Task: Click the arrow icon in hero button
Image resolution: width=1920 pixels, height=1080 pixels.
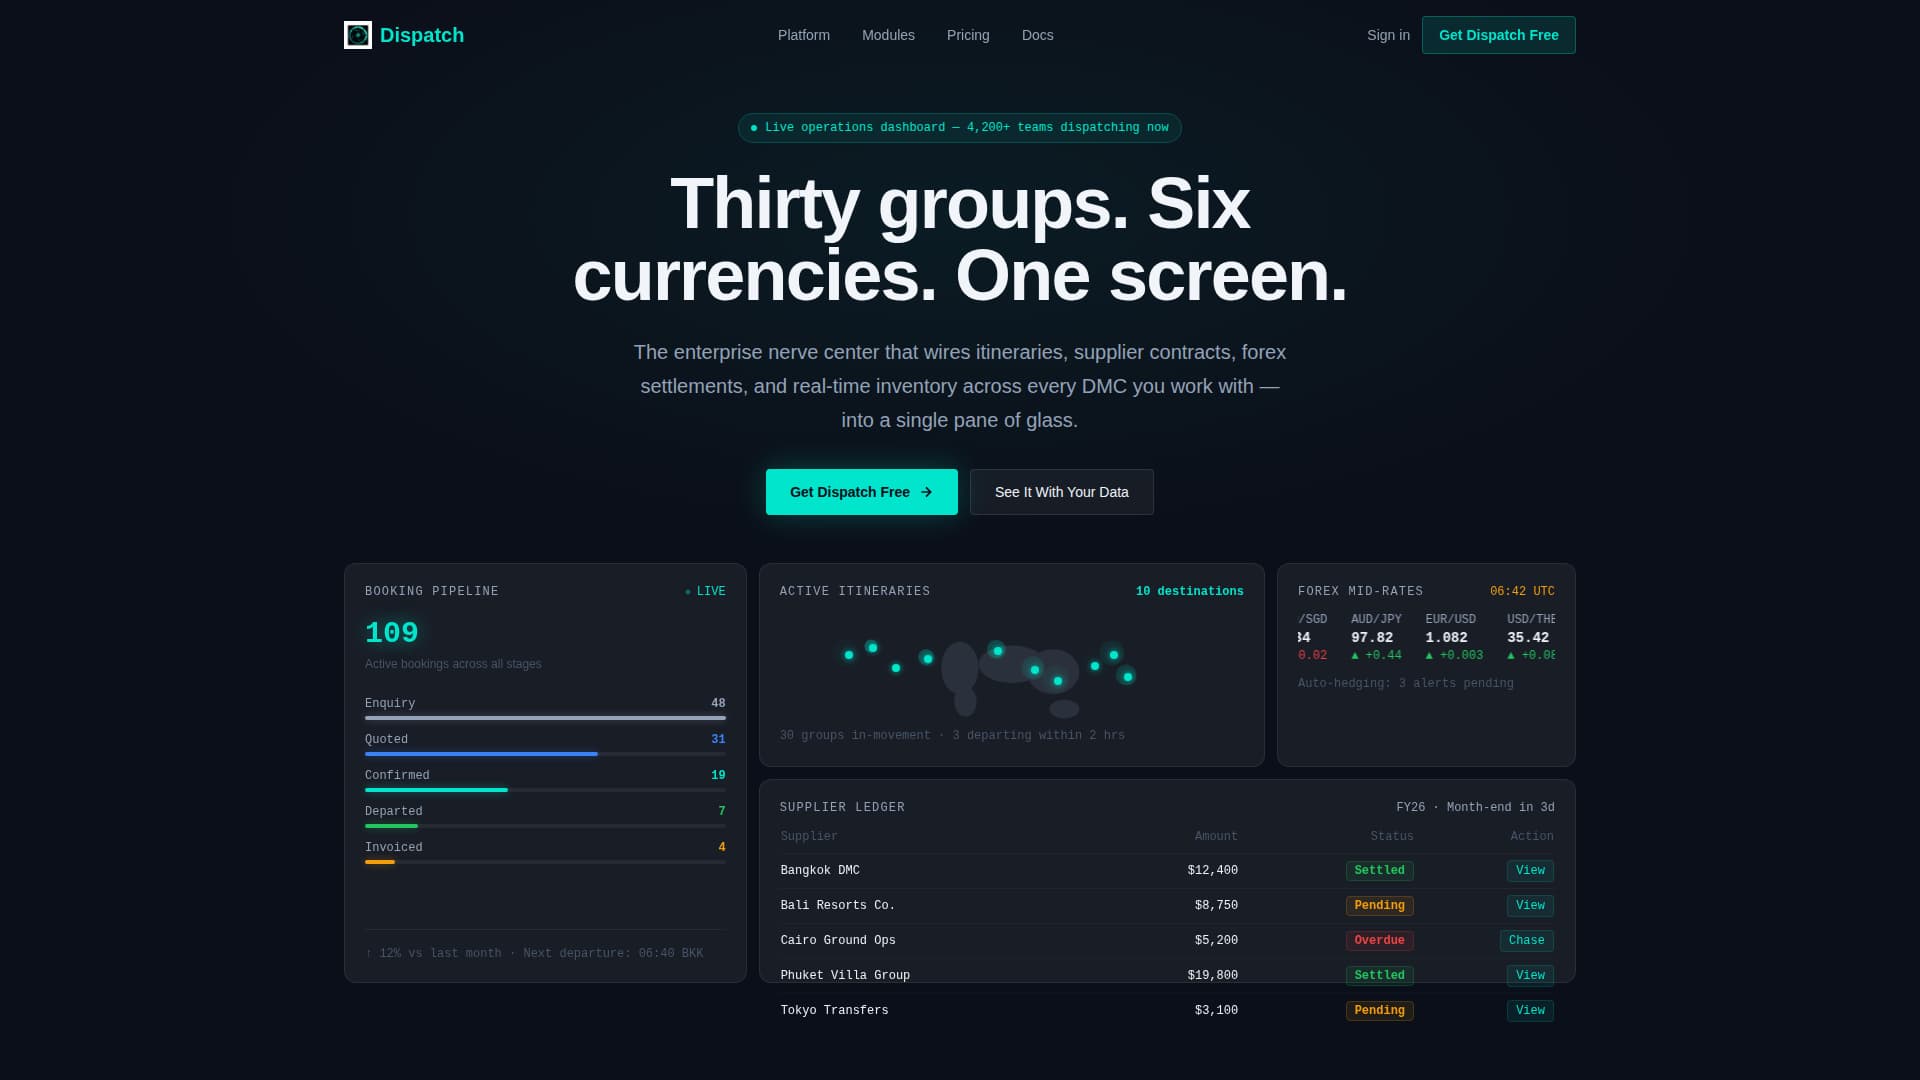Action: pos(926,492)
